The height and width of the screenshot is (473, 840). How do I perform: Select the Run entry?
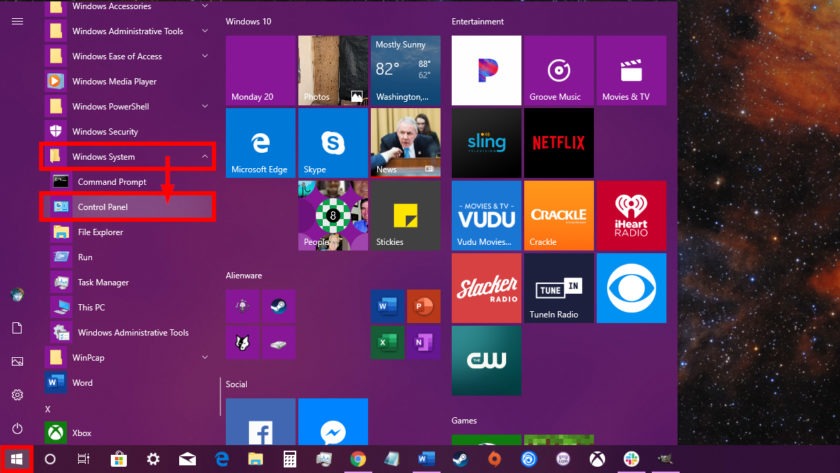click(x=127, y=257)
